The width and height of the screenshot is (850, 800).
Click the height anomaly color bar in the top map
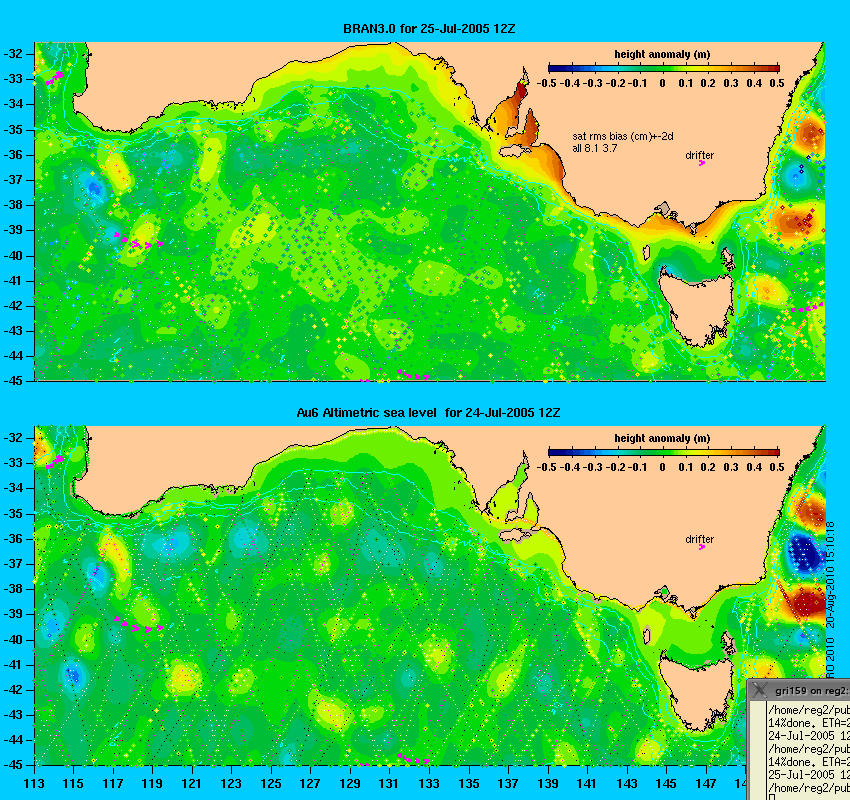[x=664, y=68]
